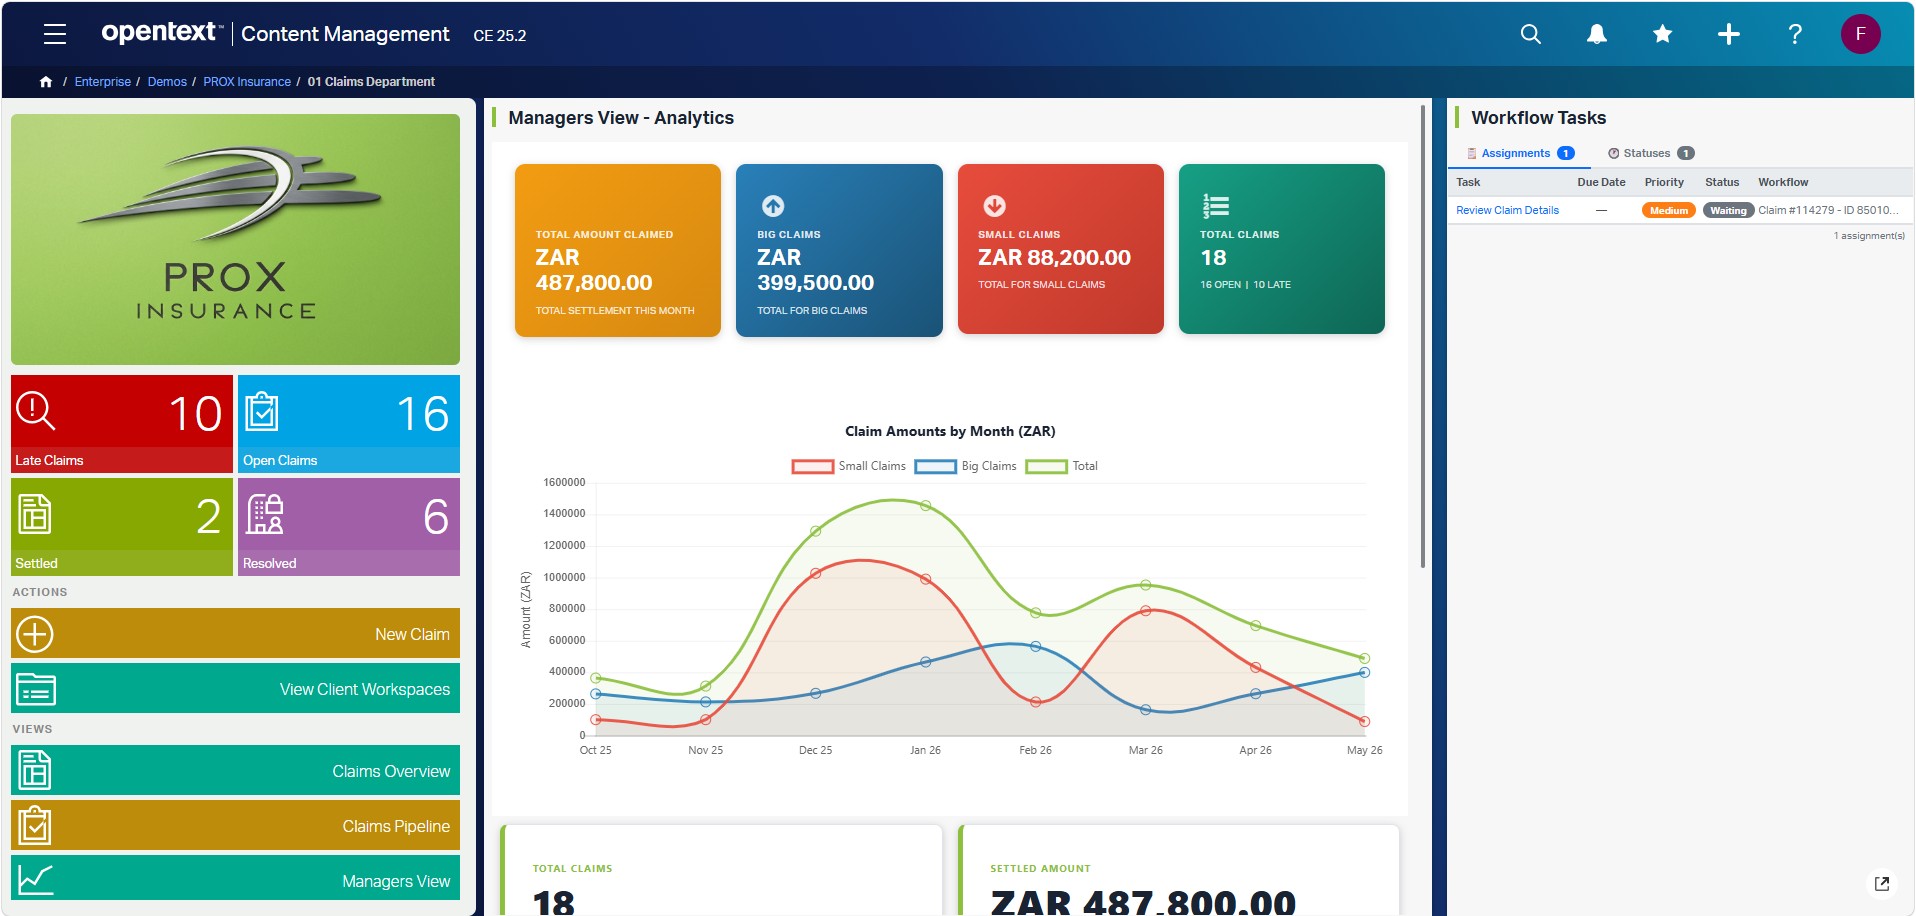Open the Open Claims tile showing 16
Image resolution: width=1916 pixels, height=916 pixels.
pyautogui.click(x=349, y=424)
